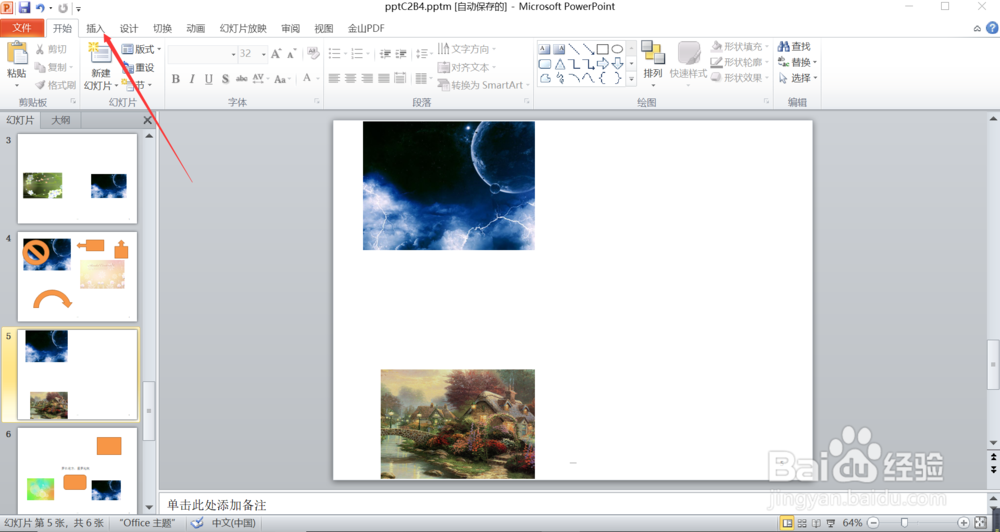Toggle text Shadow formatting

click(225, 79)
